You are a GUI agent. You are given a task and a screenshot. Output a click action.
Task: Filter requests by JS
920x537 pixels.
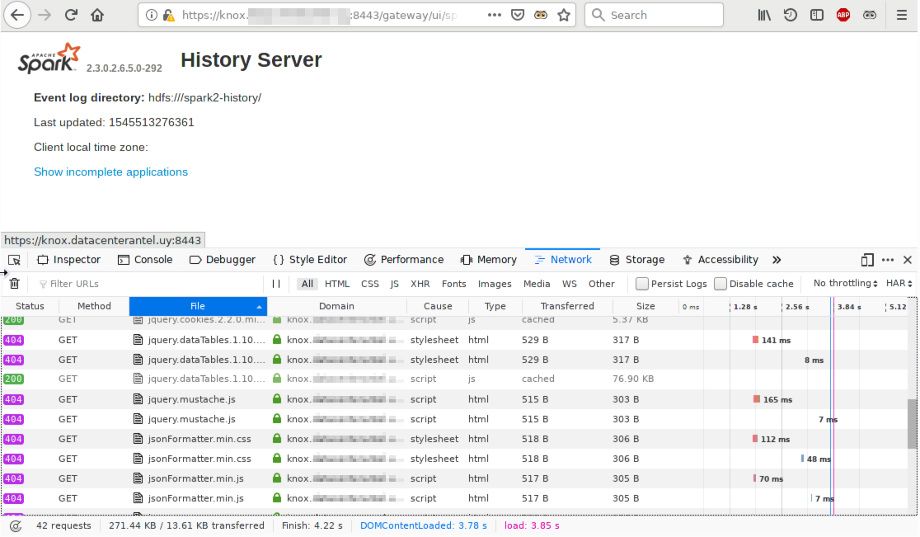coord(394,283)
